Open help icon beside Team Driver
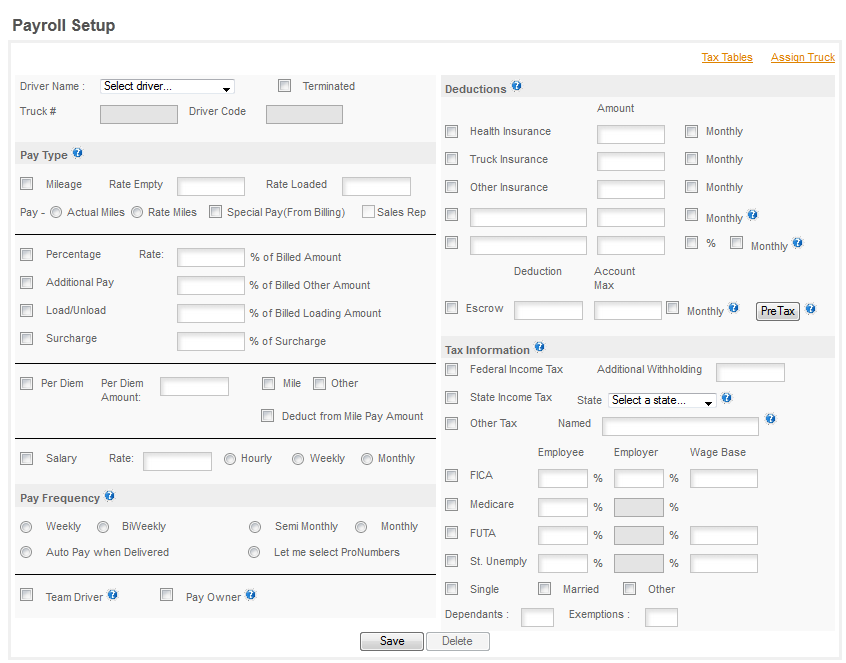846x663 pixels. pos(112,594)
